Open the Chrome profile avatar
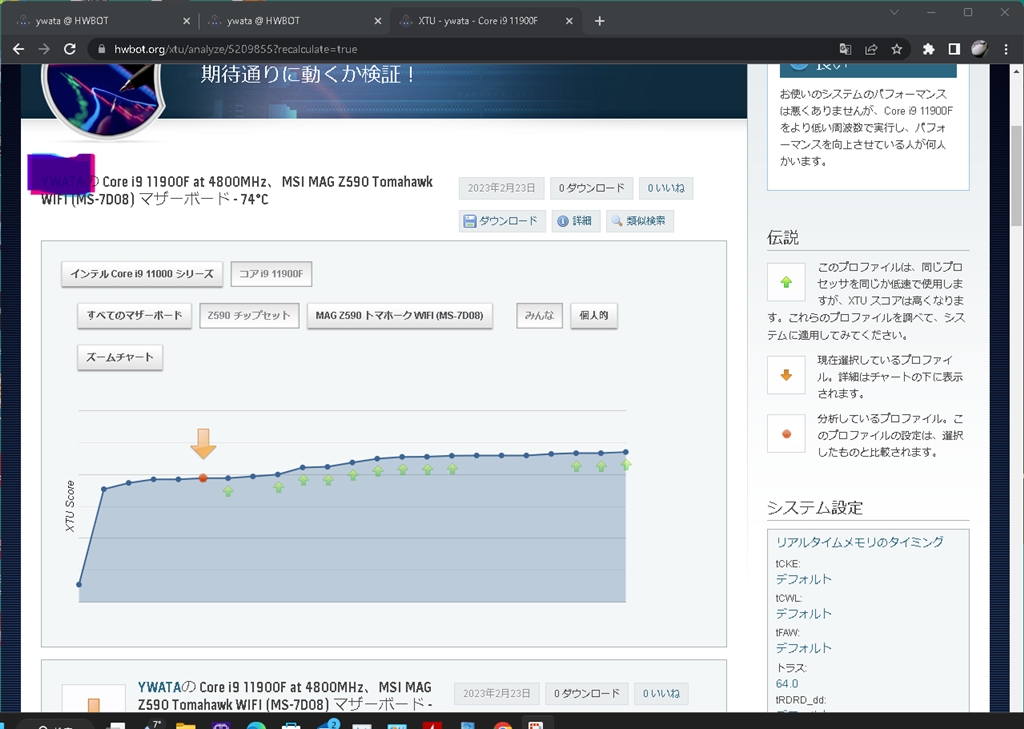This screenshot has width=1024, height=729. 979,49
